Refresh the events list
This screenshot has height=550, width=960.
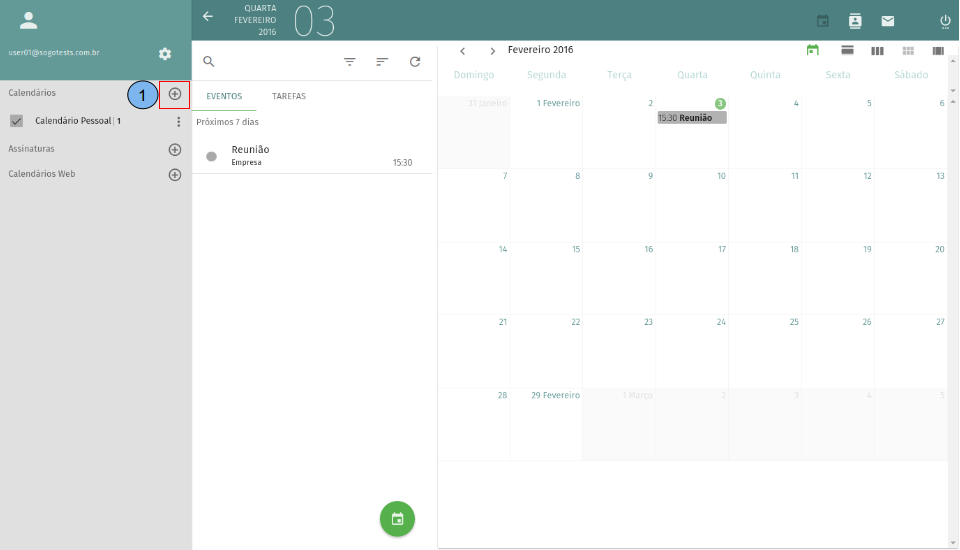pyautogui.click(x=415, y=62)
